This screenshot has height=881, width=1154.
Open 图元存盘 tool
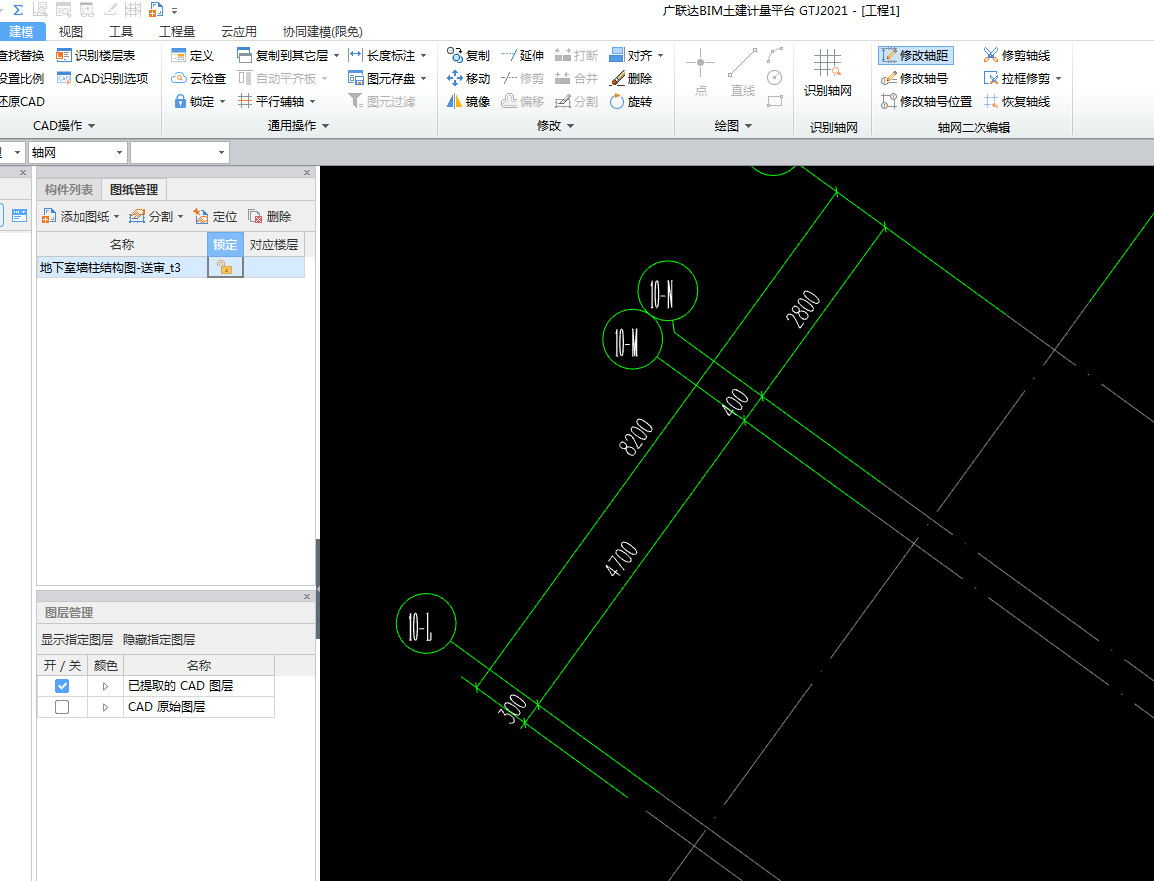383,79
